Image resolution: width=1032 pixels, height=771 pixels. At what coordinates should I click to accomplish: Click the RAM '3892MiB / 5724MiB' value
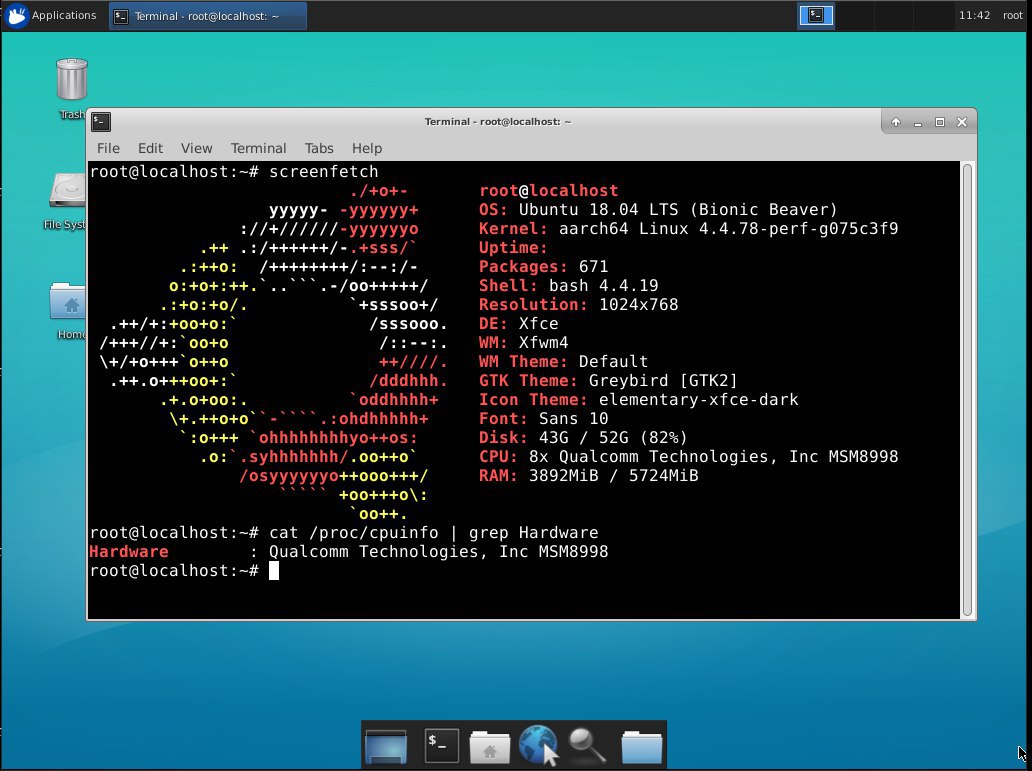(613, 475)
